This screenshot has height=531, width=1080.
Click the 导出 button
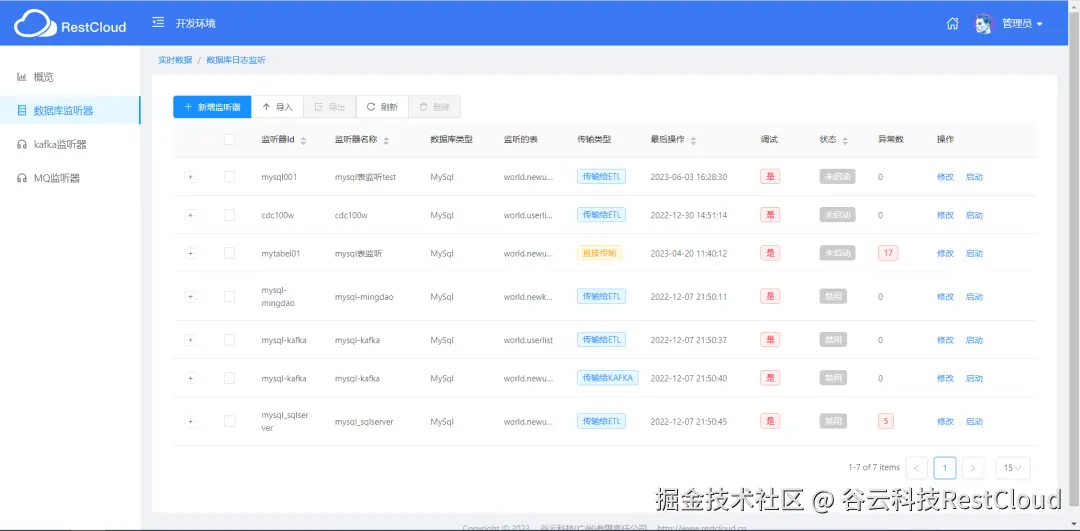click(x=330, y=107)
